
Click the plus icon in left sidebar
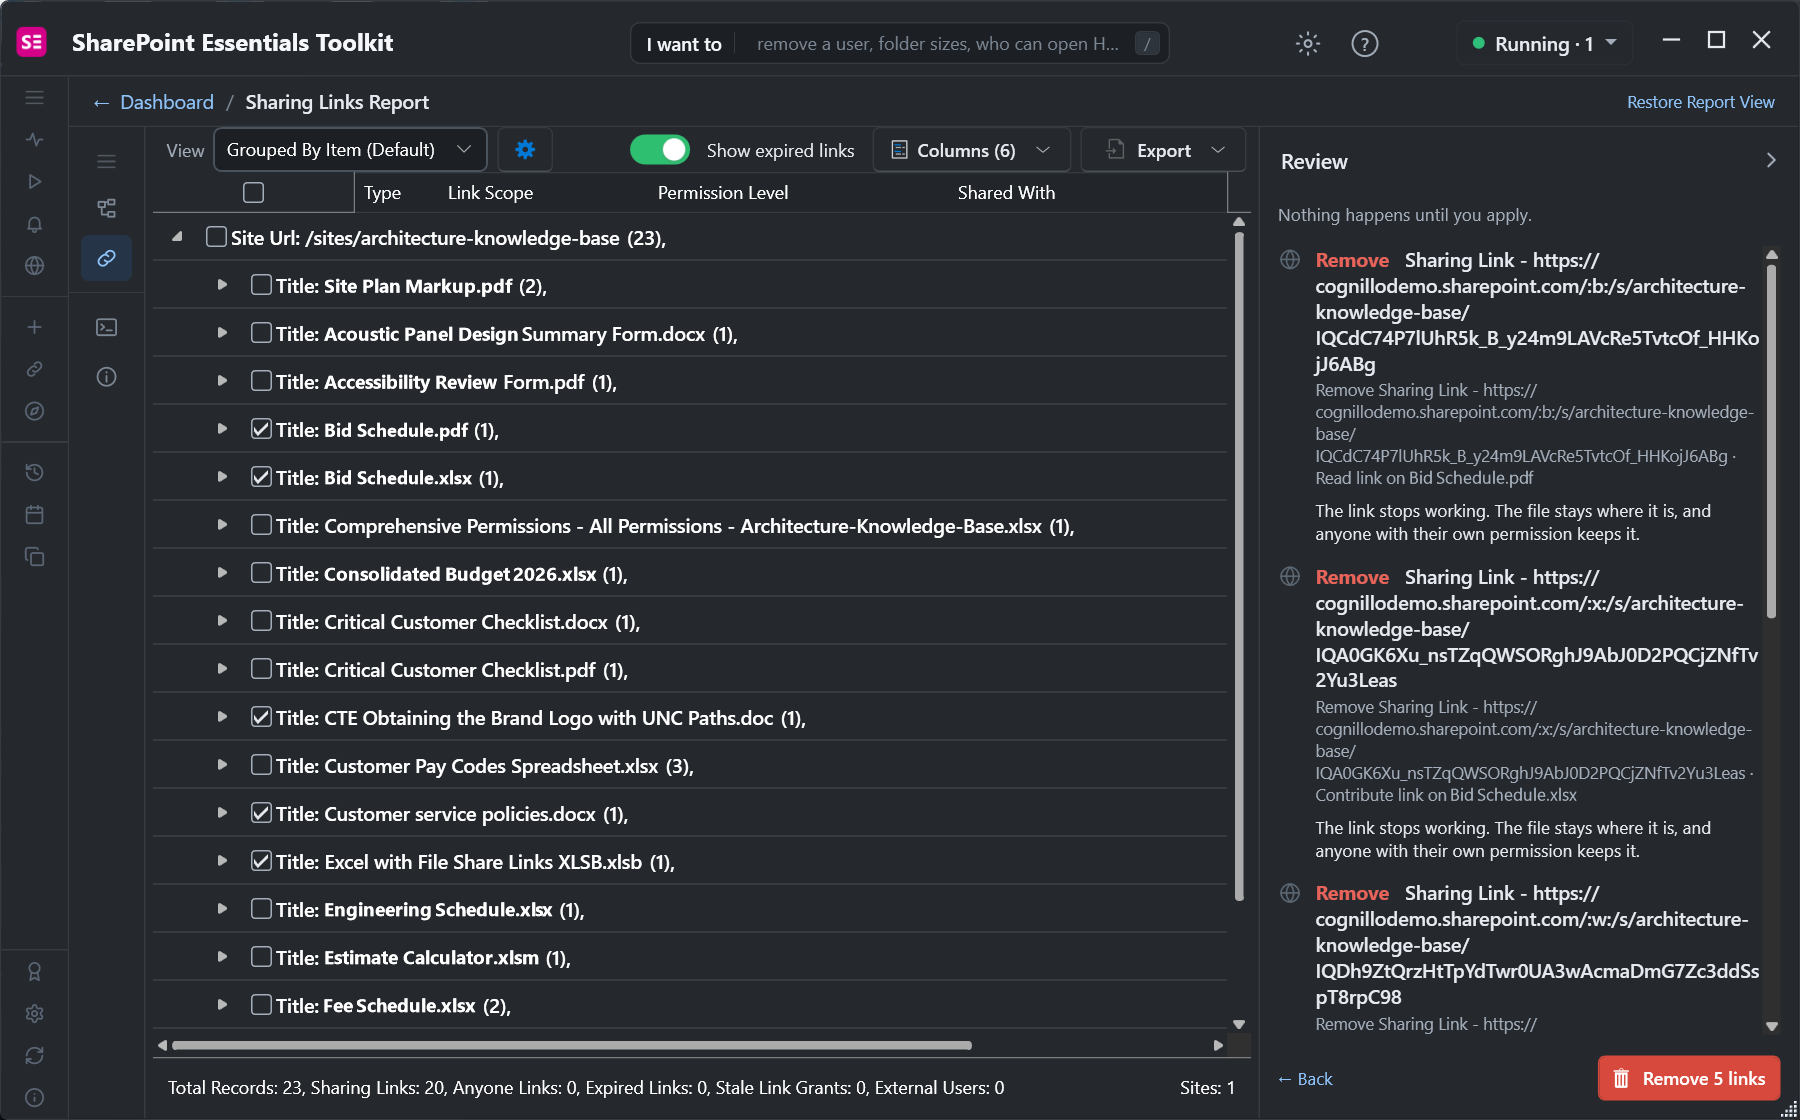point(35,327)
